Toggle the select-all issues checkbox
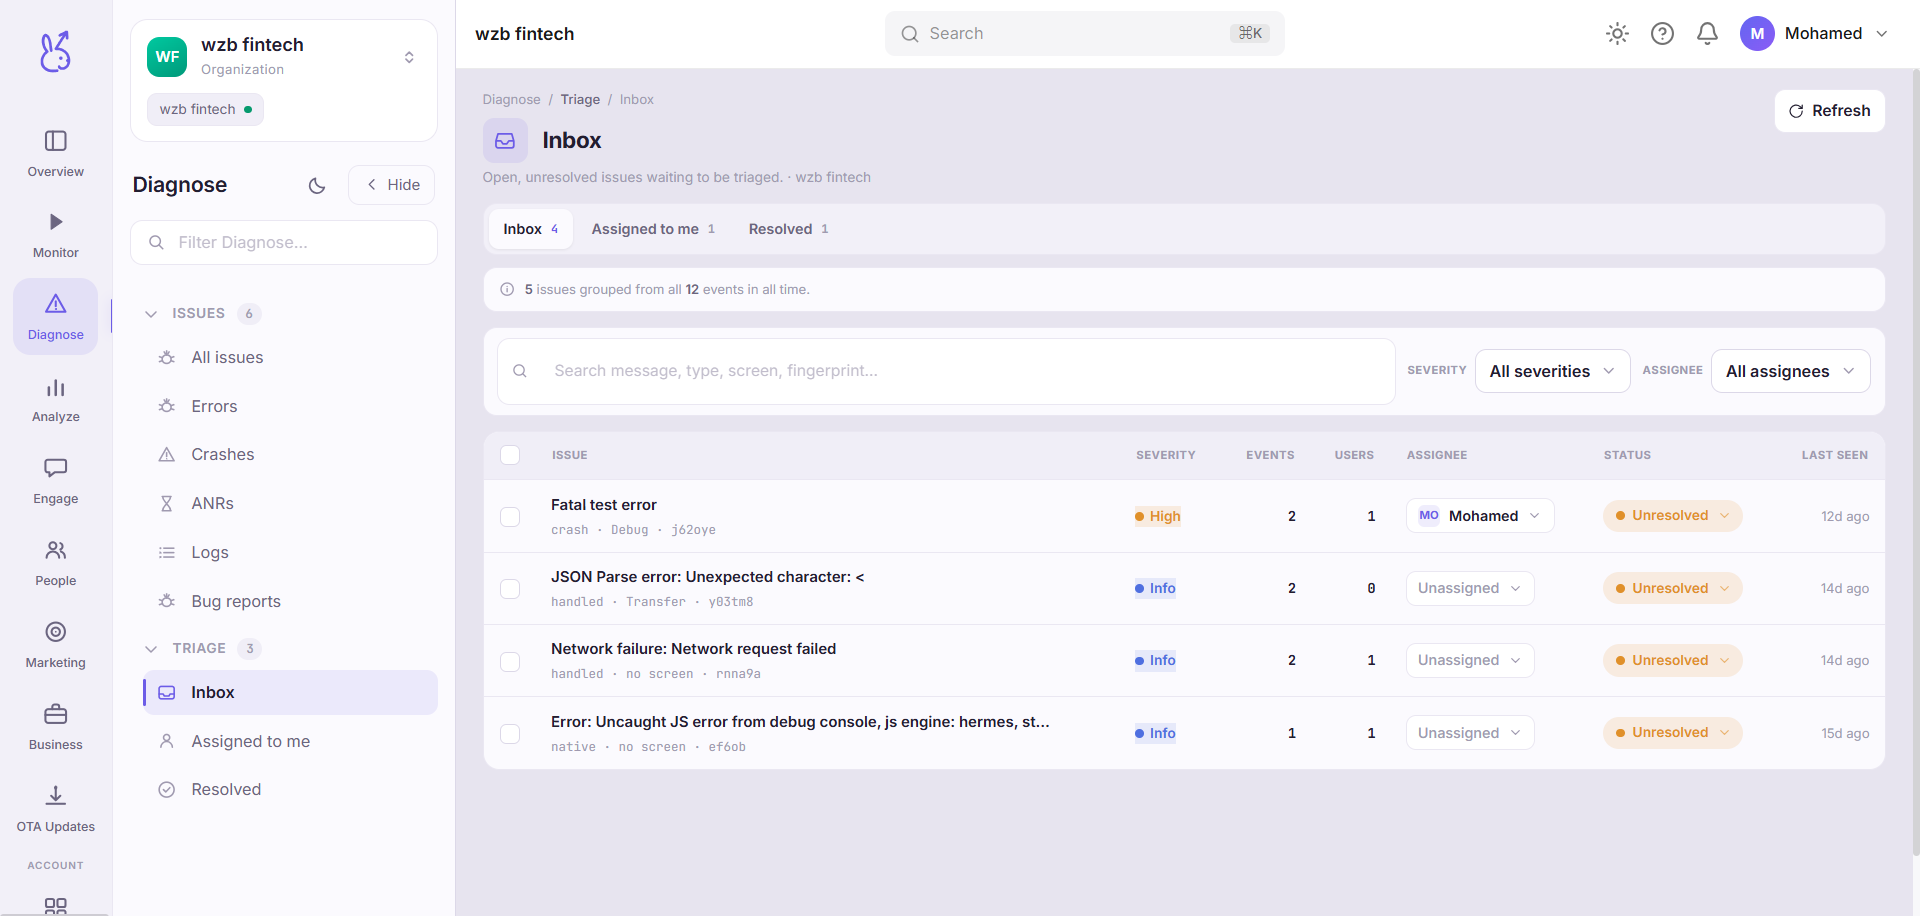The width and height of the screenshot is (1920, 916). (510, 455)
